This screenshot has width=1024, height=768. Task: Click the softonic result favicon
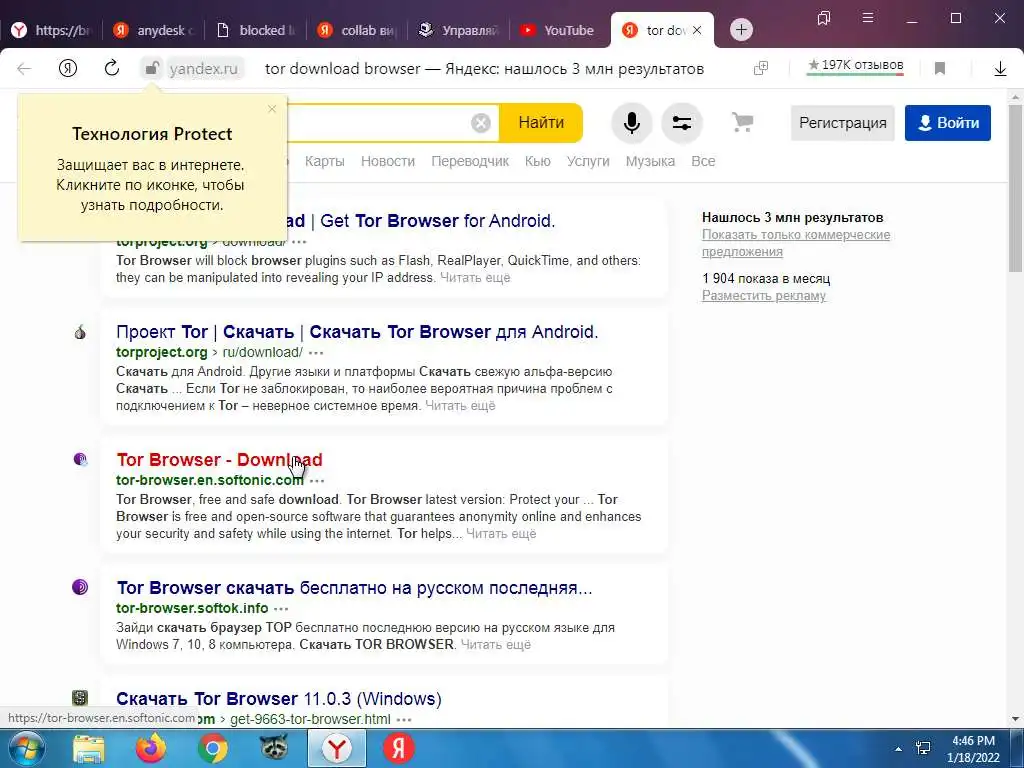(80, 460)
